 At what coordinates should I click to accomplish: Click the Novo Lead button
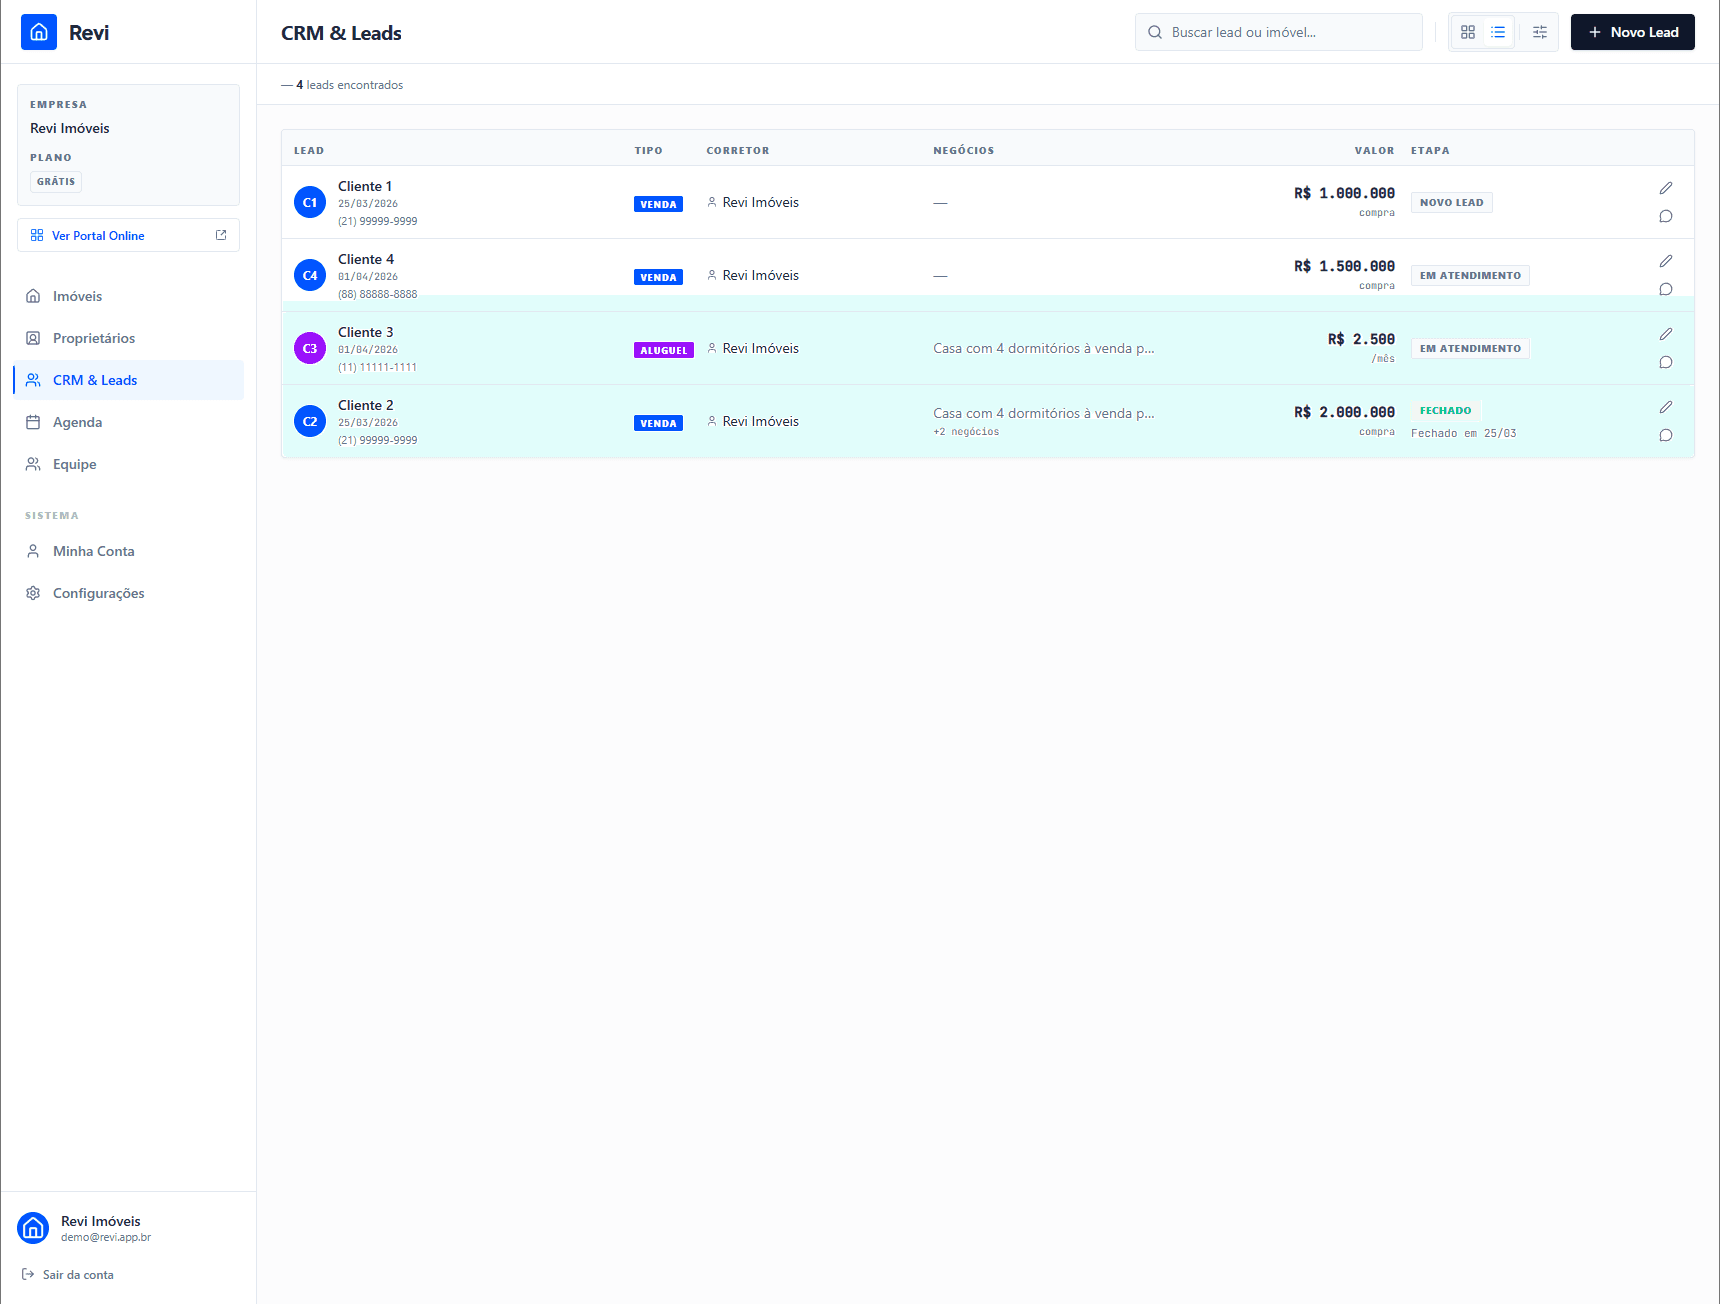pyautogui.click(x=1632, y=32)
